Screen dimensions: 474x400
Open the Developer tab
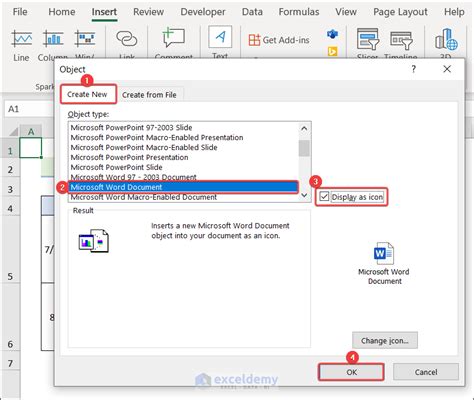203,12
